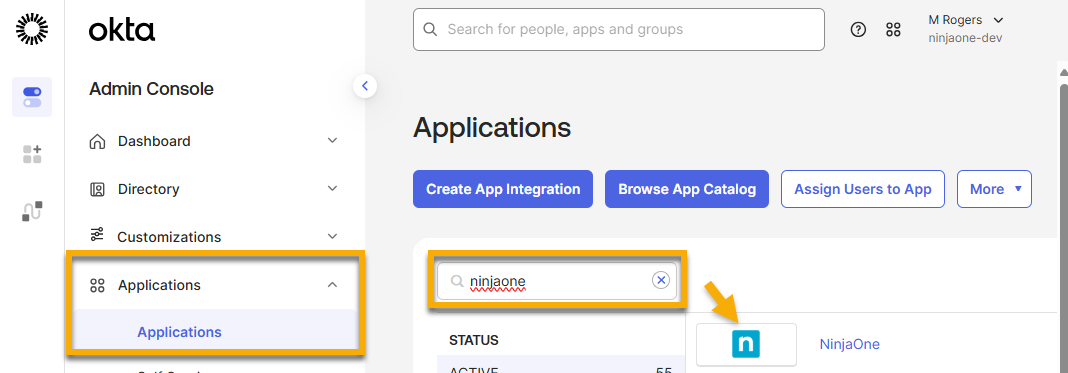This screenshot has width=1068, height=373.
Task: Click the Dashboard home icon
Action: click(x=97, y=142)
